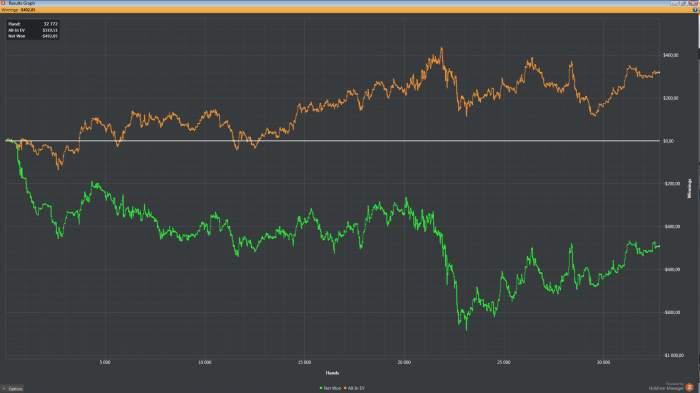
Task: Click the $200.00 y-axis label
Action: (671, 98)
